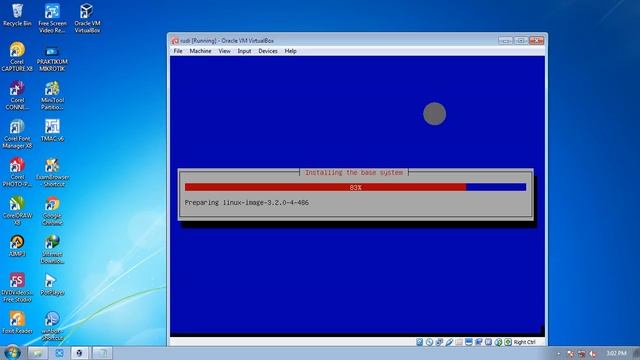Select the TMAC v6 desktop icon
This screenshot has height=360, width=640.
point(52,130)
